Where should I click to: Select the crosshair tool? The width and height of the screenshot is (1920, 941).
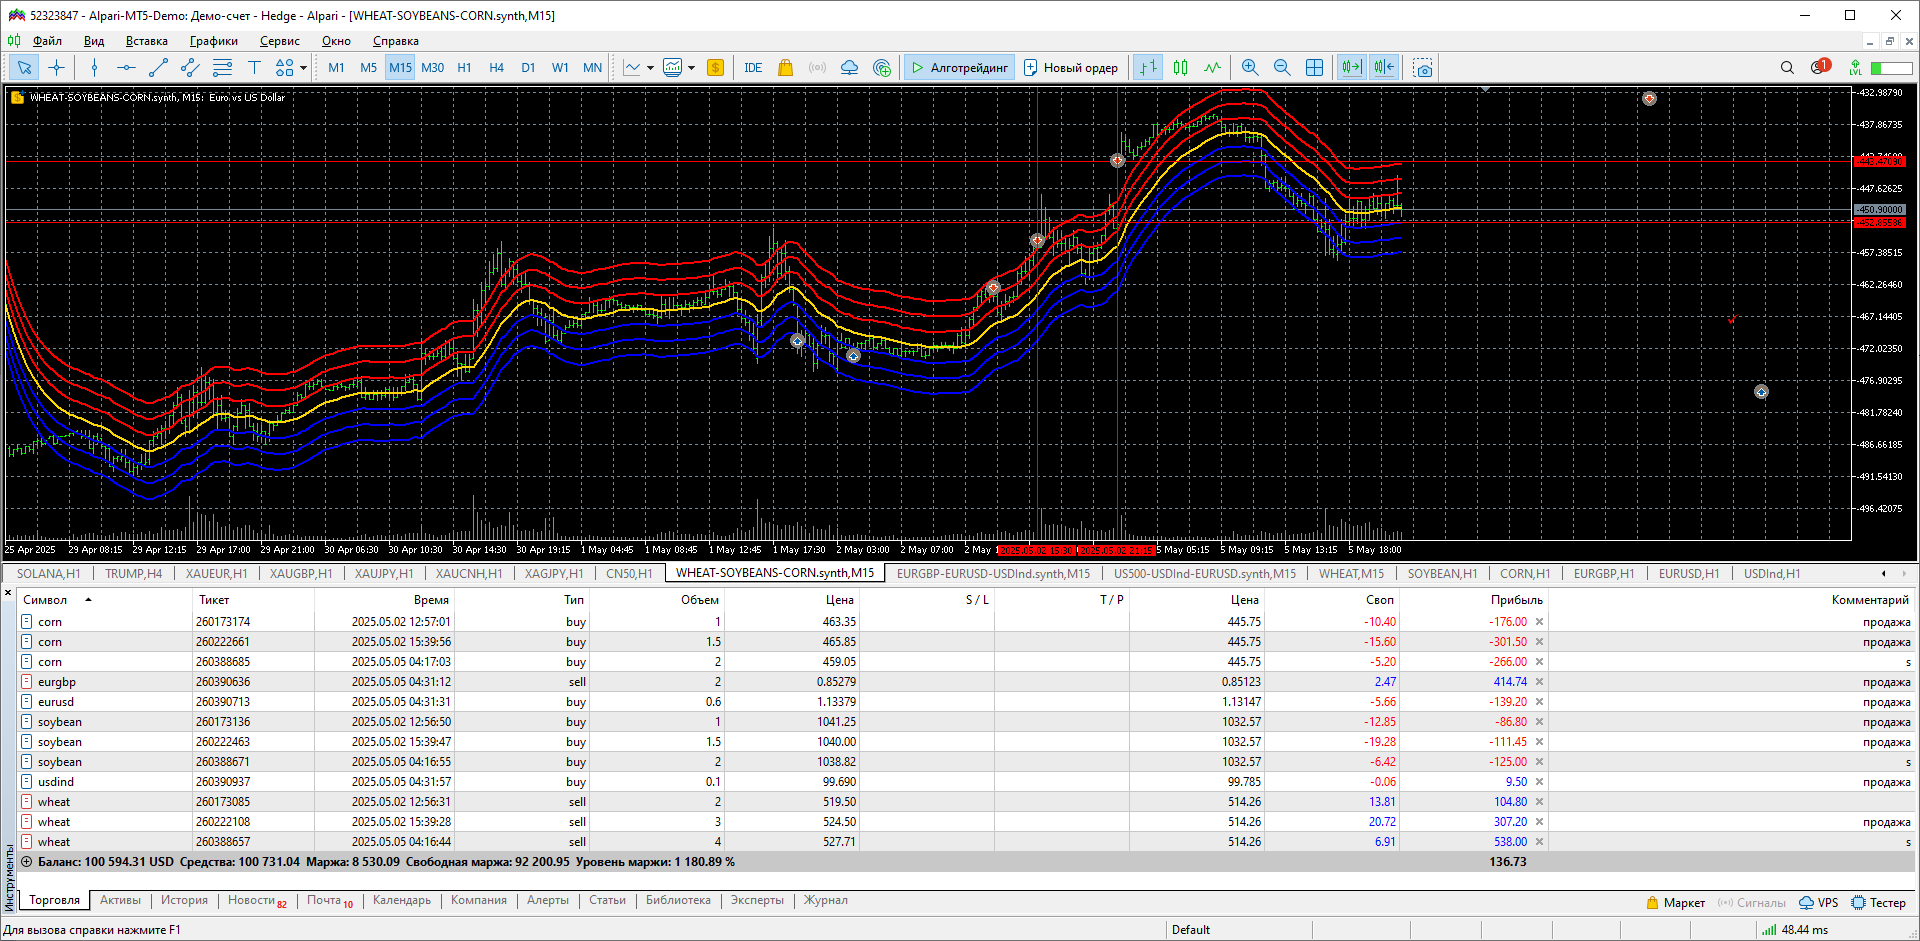point(57,68)
